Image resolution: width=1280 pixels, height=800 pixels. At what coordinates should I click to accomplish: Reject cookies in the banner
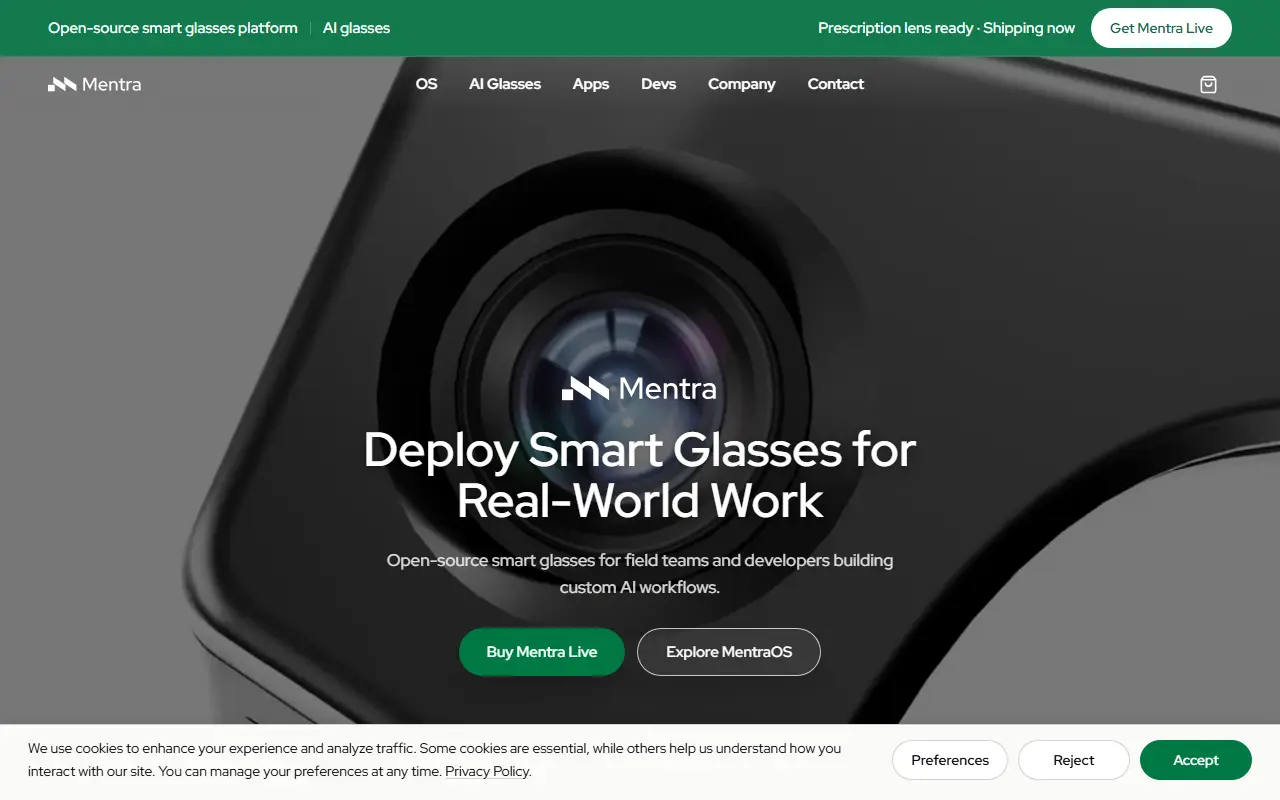1074,760
